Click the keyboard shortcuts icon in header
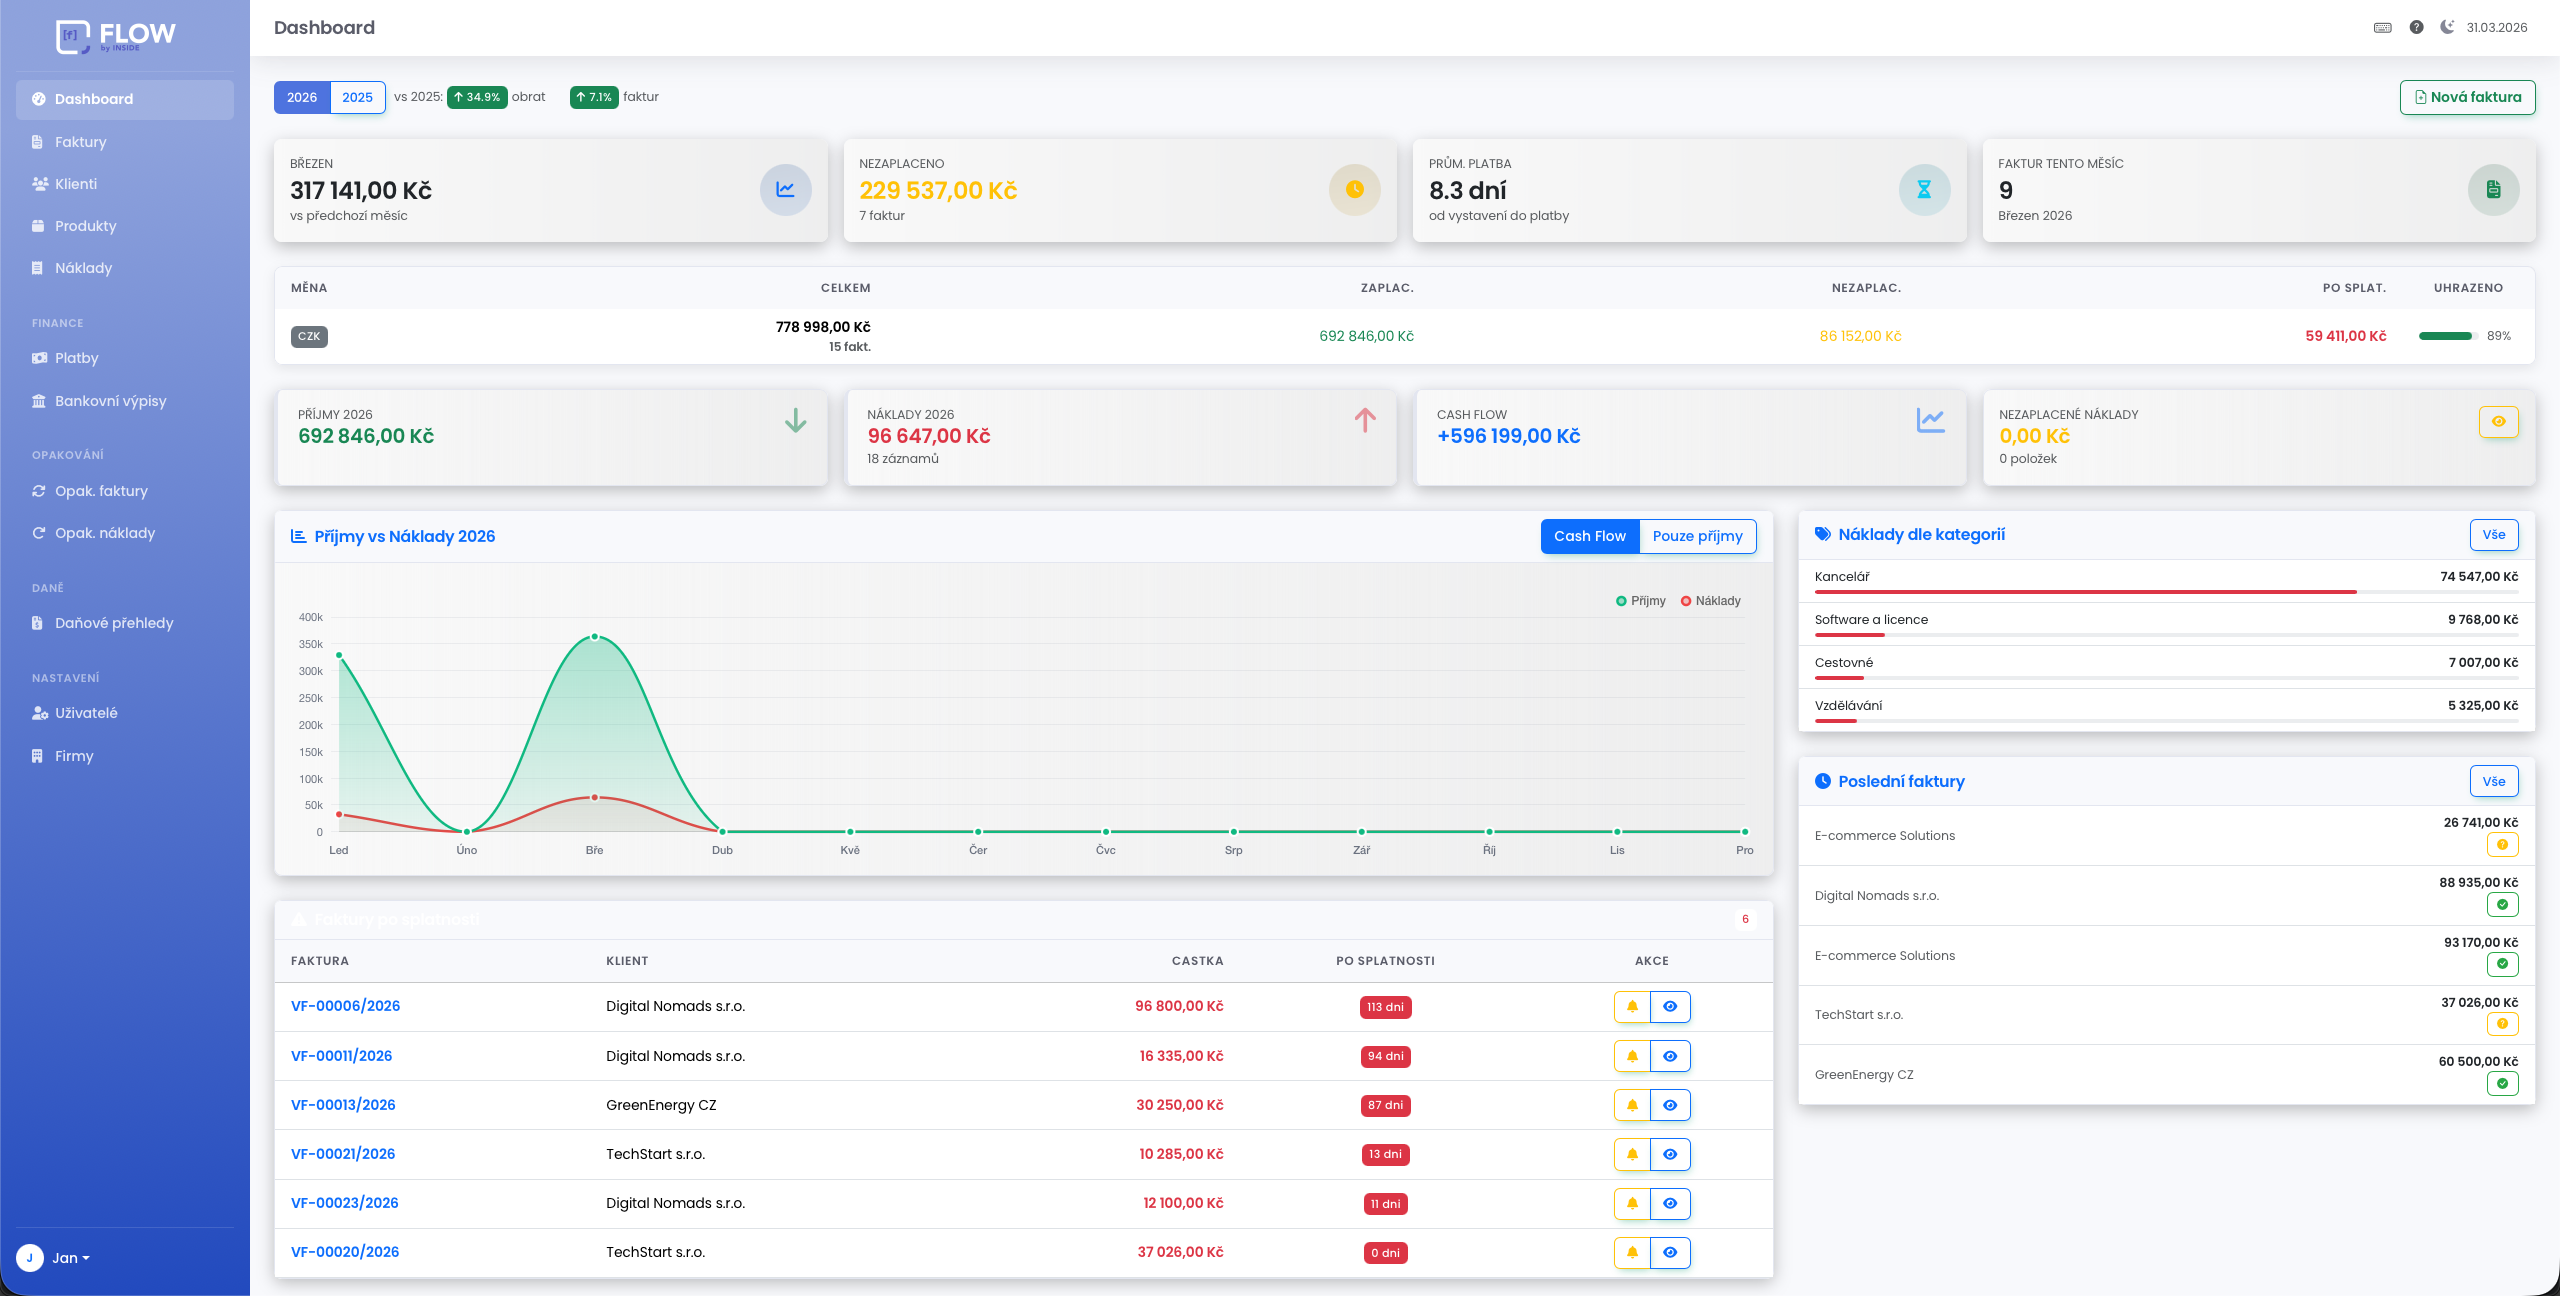 click(x=2382, y=28)
